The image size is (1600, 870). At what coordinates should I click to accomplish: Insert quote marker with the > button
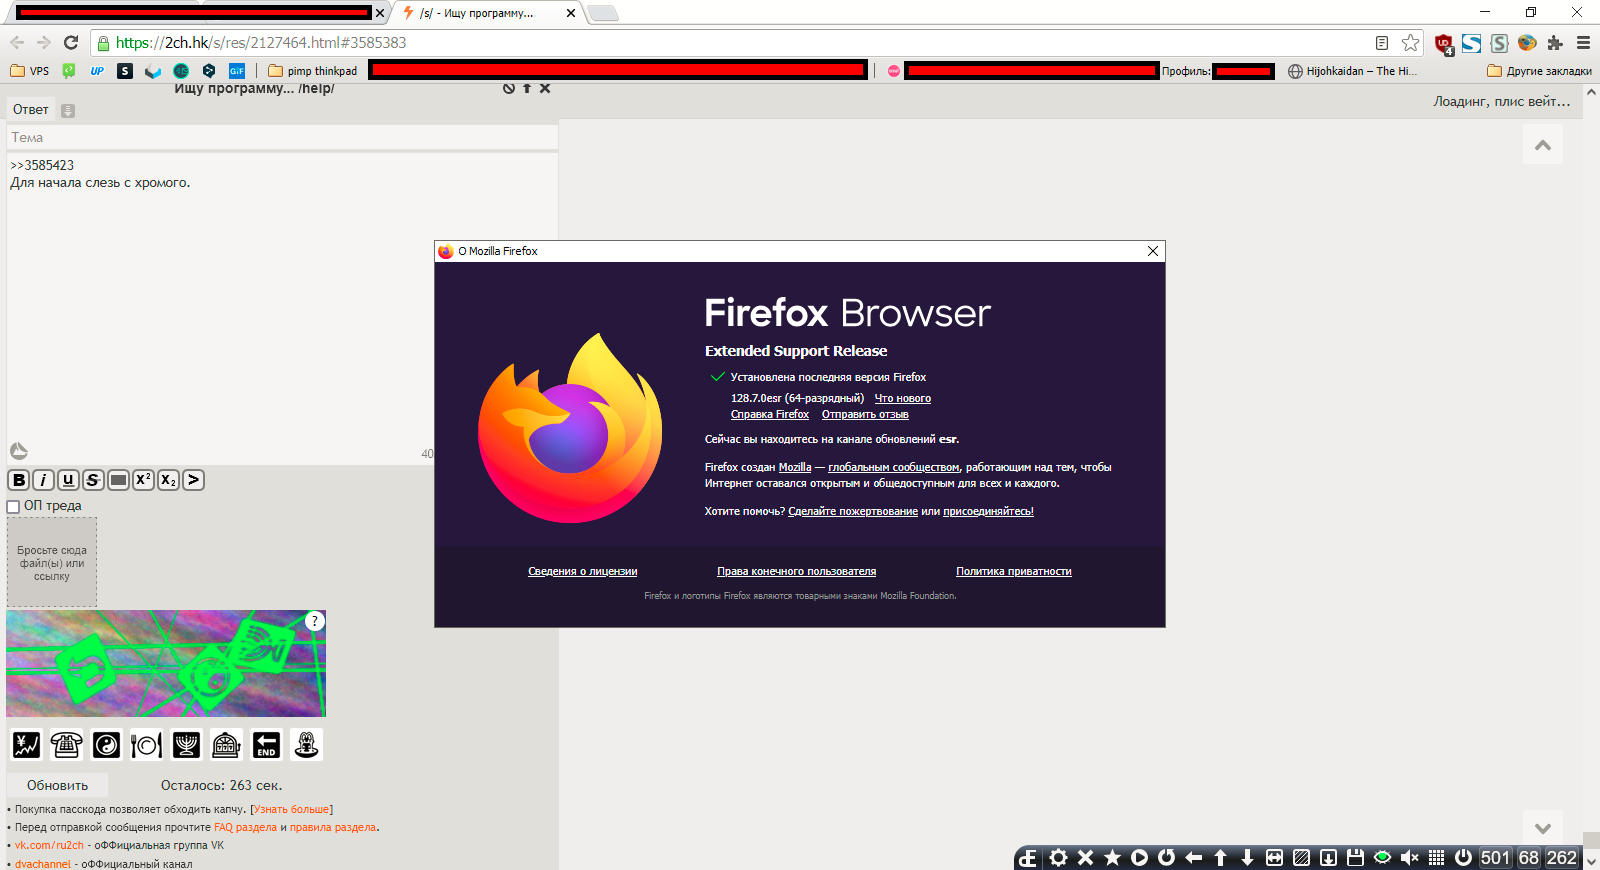point(193,480)
